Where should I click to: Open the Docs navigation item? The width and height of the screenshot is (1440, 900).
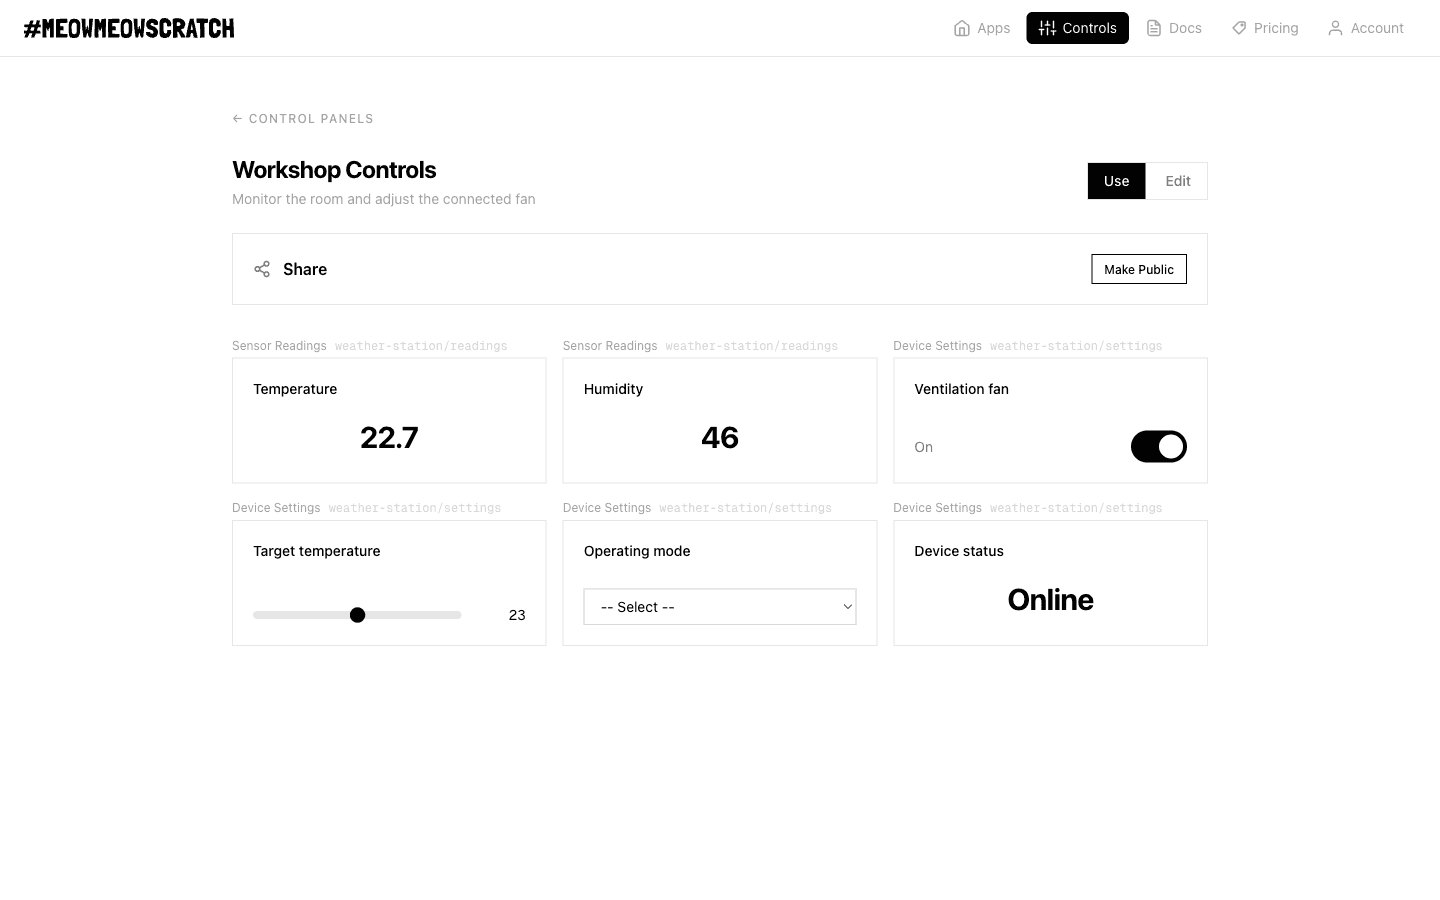pos(1174,28)
